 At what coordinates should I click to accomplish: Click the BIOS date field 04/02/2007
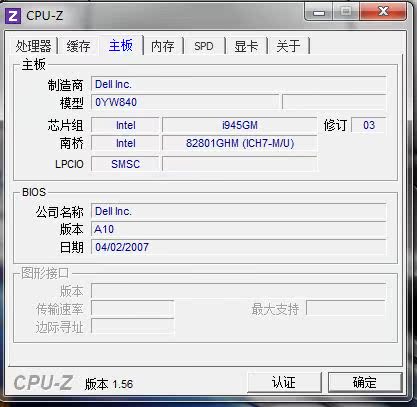pyautogui.click(x=239, y=247)
